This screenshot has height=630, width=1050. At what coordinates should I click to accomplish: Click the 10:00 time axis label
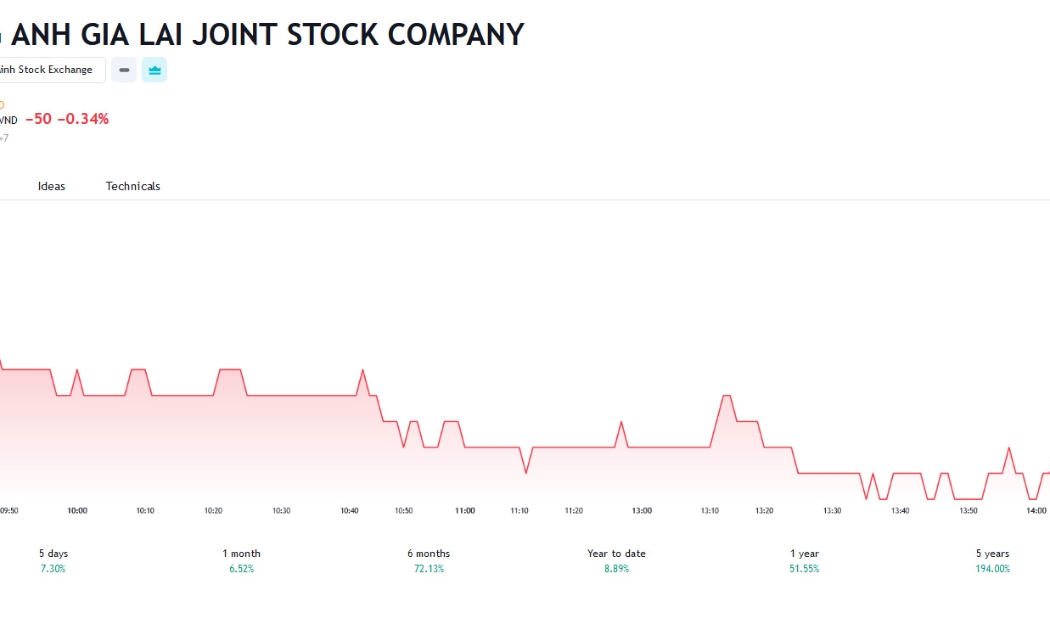click(77, 511)
